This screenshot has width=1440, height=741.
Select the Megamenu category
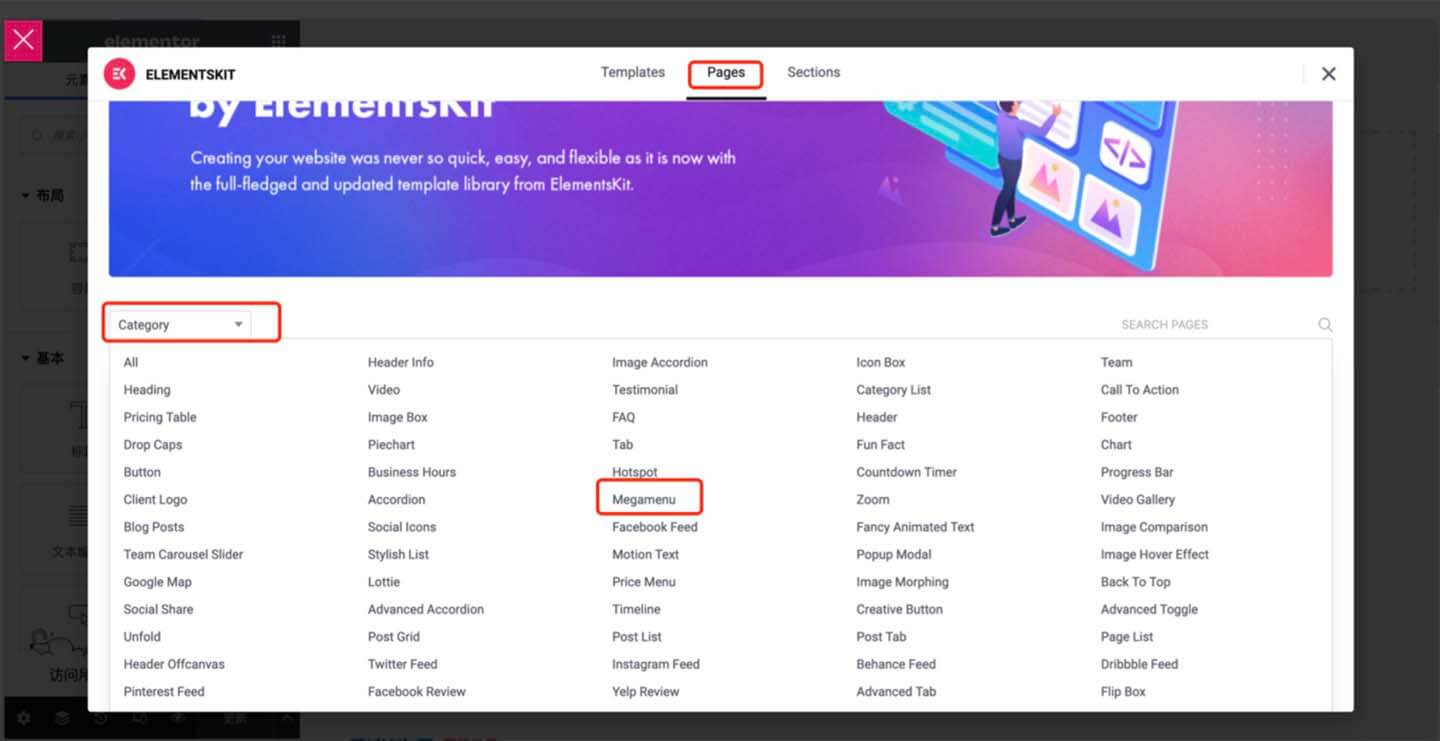(x=644, y=499)
